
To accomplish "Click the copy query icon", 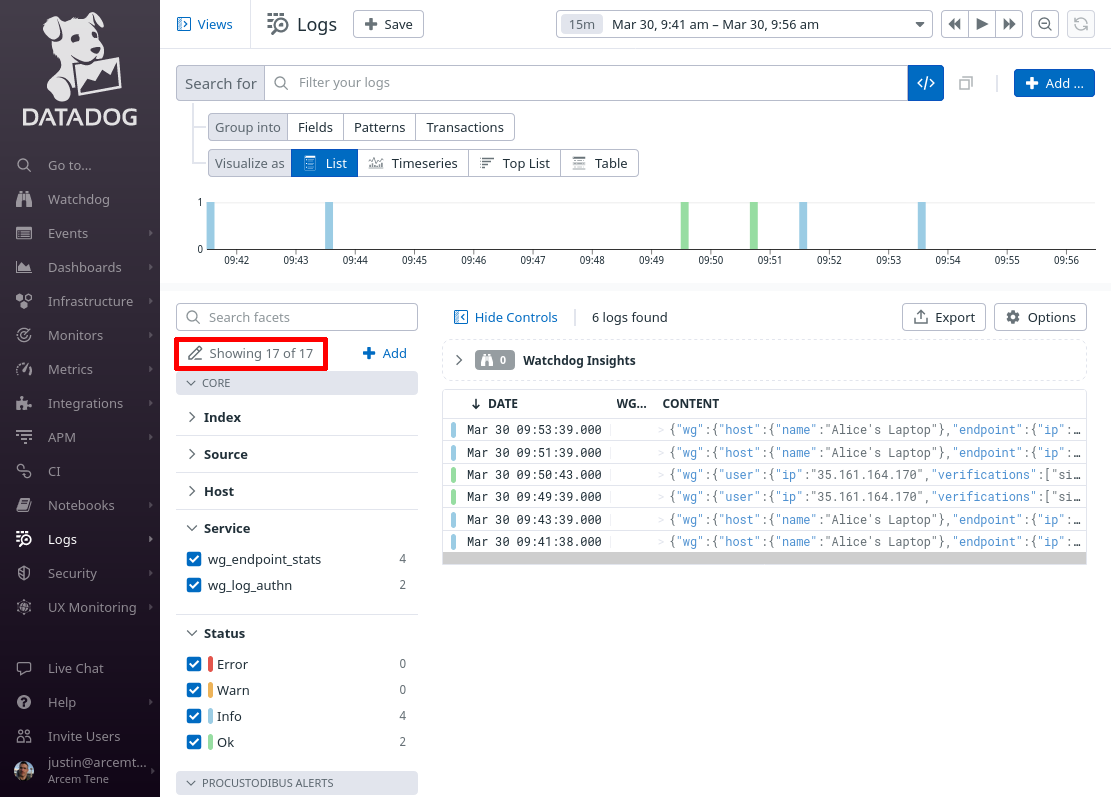I will (966, 84).
